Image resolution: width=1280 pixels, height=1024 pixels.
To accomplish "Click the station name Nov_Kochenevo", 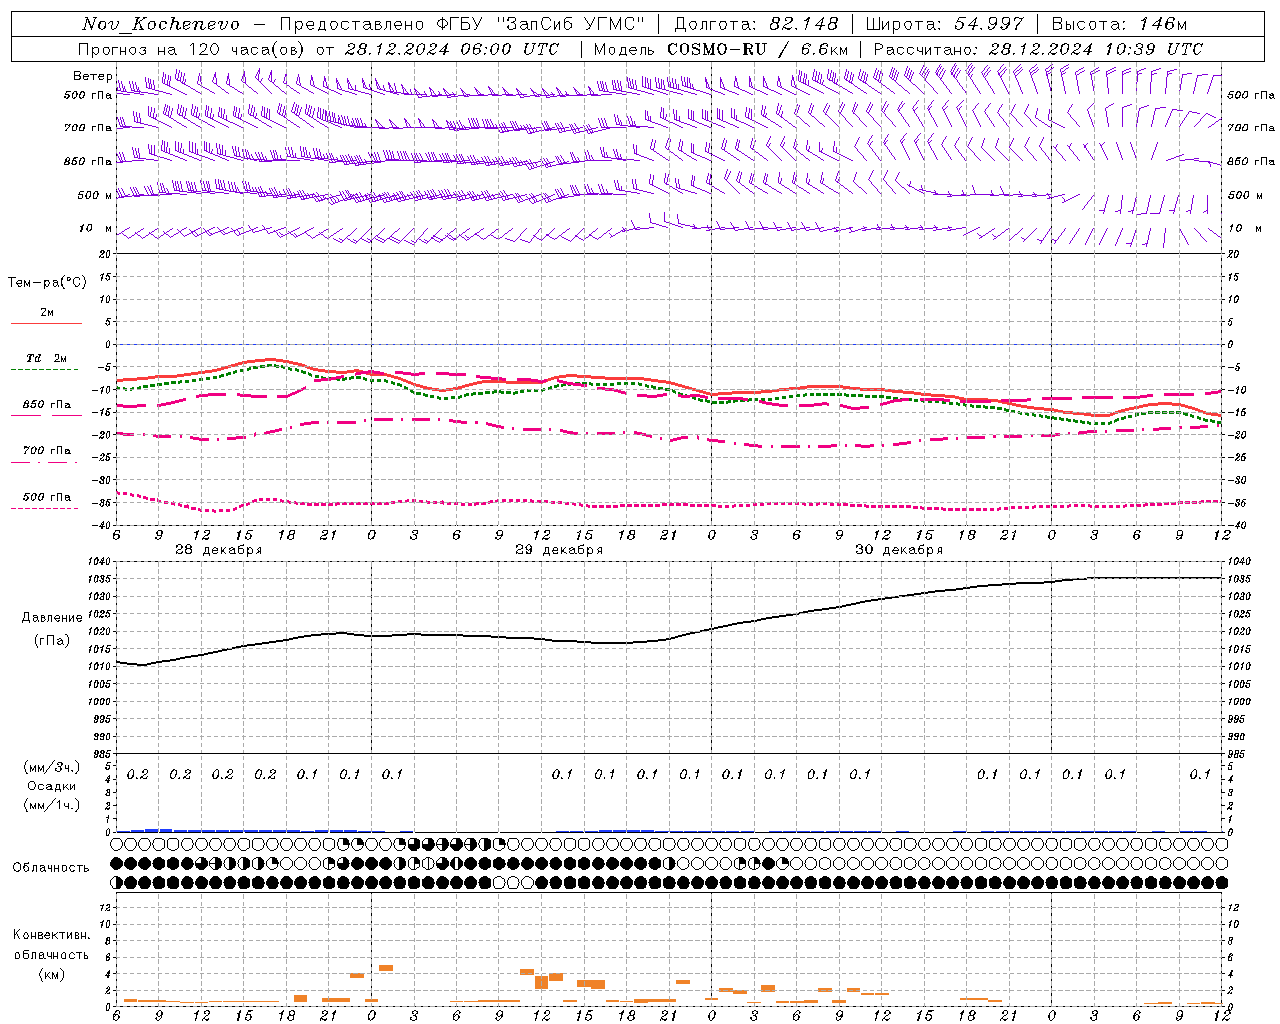I will tap(161, 24).
